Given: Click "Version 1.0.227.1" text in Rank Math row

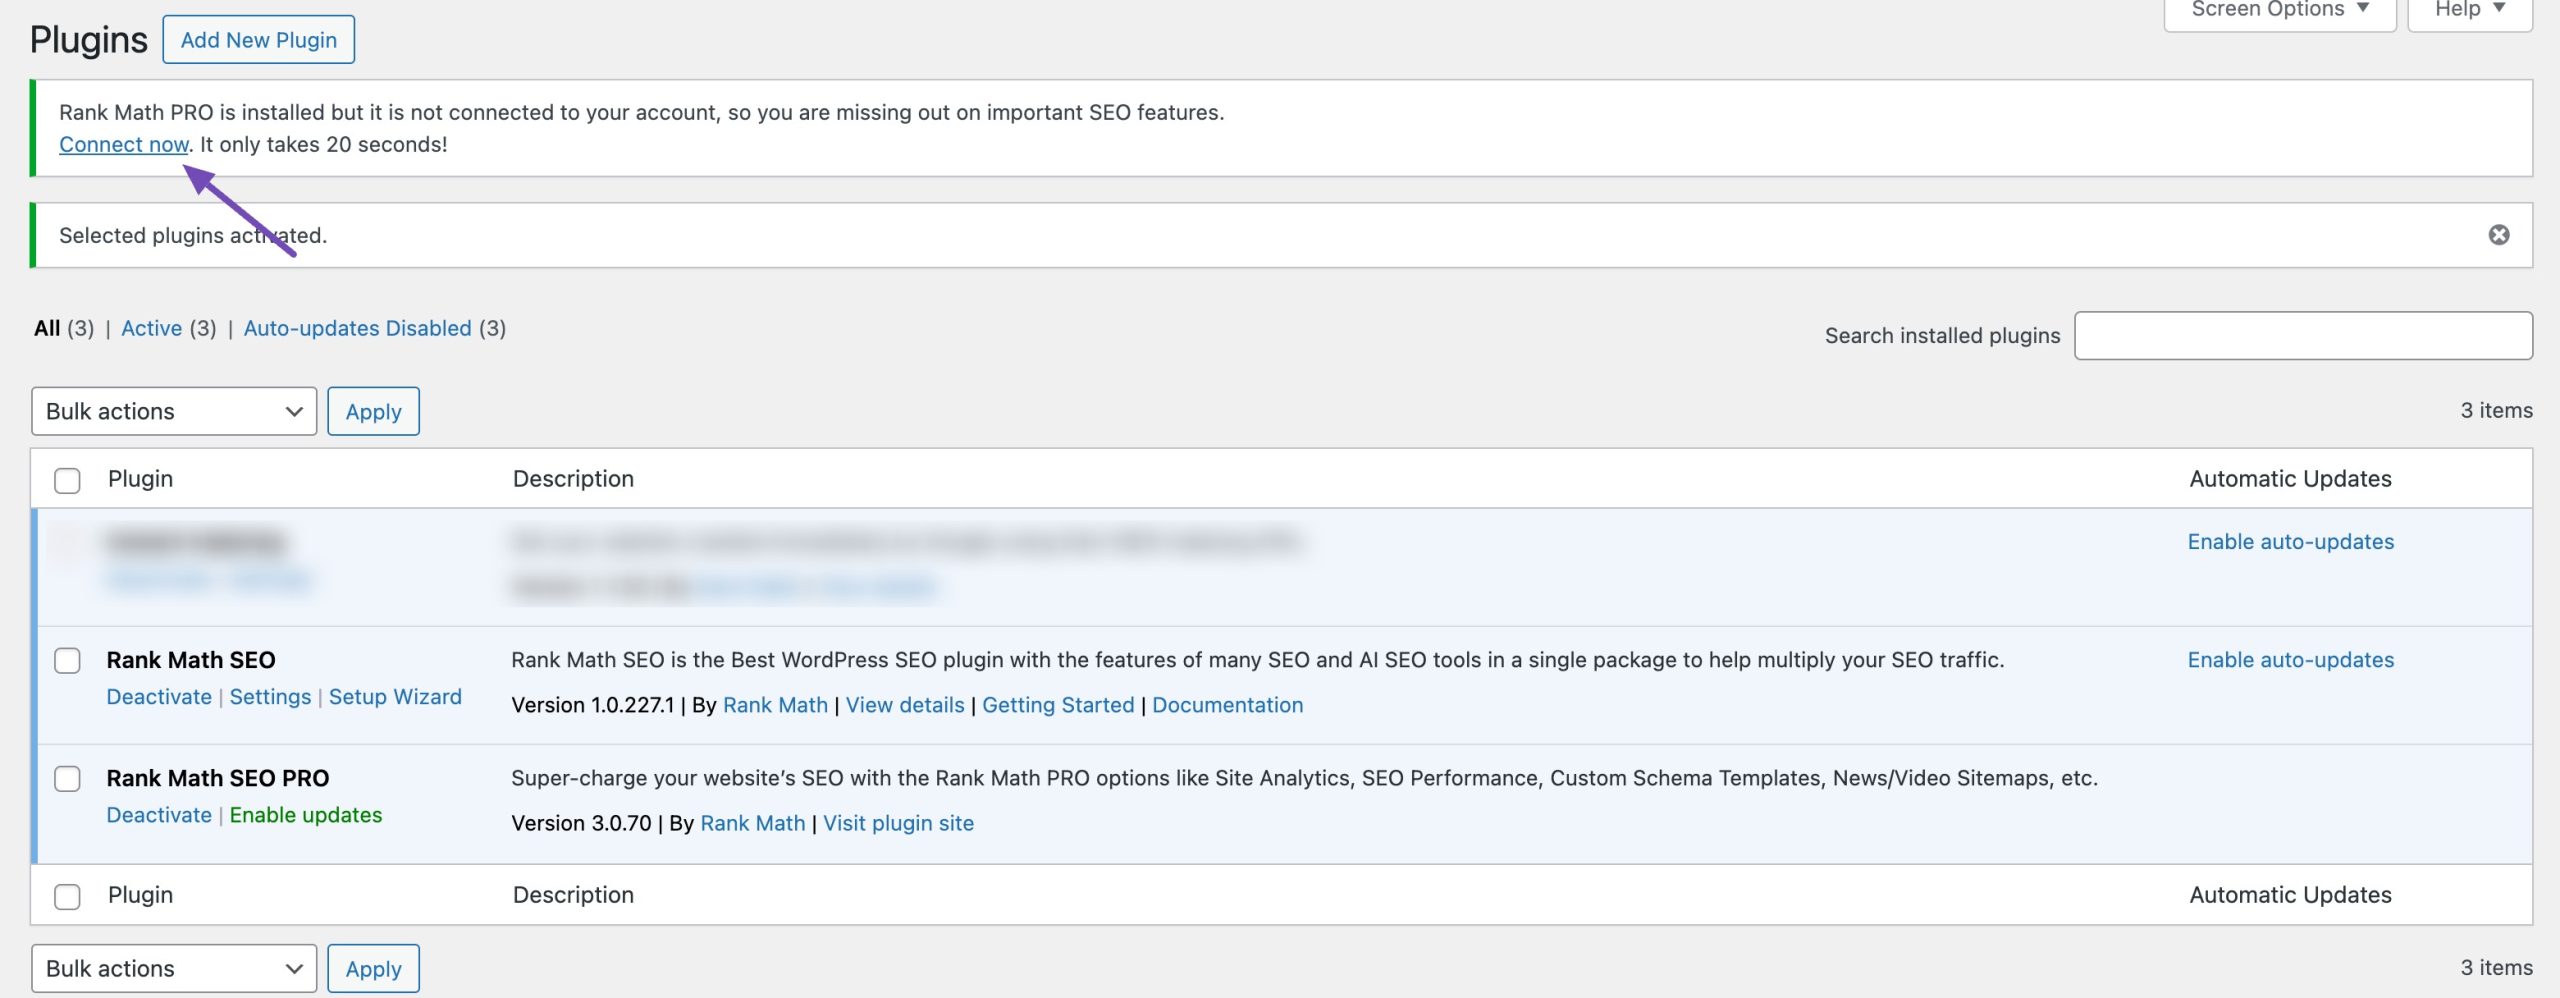Looking at the screenshot, I should tap(593, 705).
